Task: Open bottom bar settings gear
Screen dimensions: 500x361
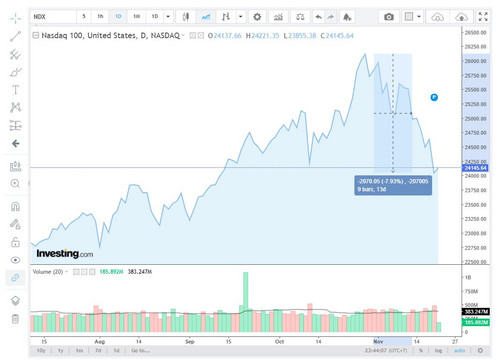Action: [480, 351]
